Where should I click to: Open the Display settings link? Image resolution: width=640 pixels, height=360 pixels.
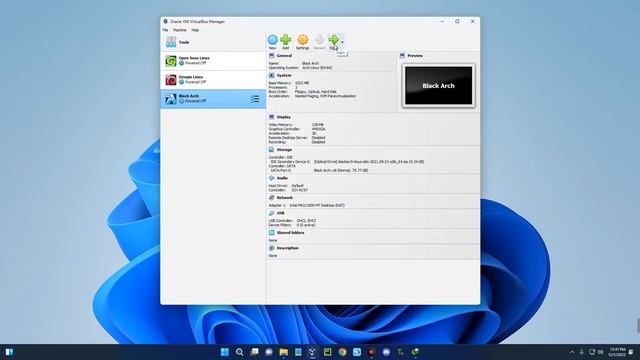coord(284,117)
